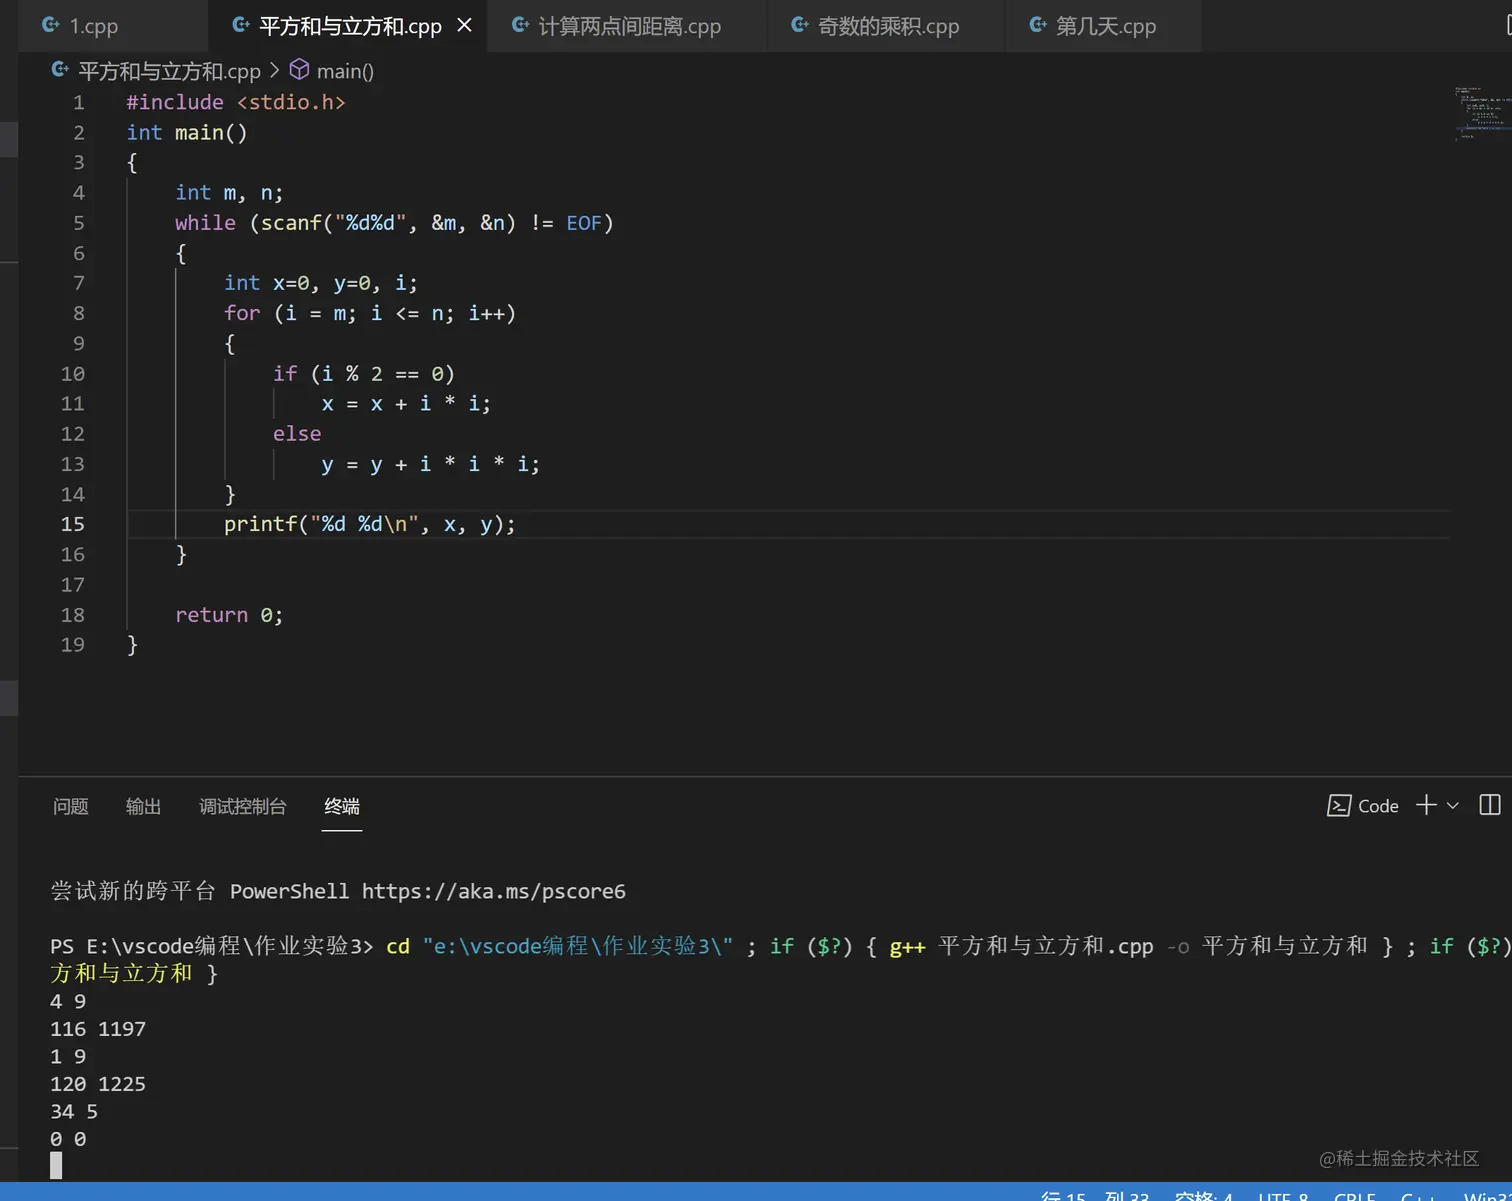Click terminal output "120 1225"
The image size is (1512, 1201).
pyautogui.click(x=98, y=1084)
